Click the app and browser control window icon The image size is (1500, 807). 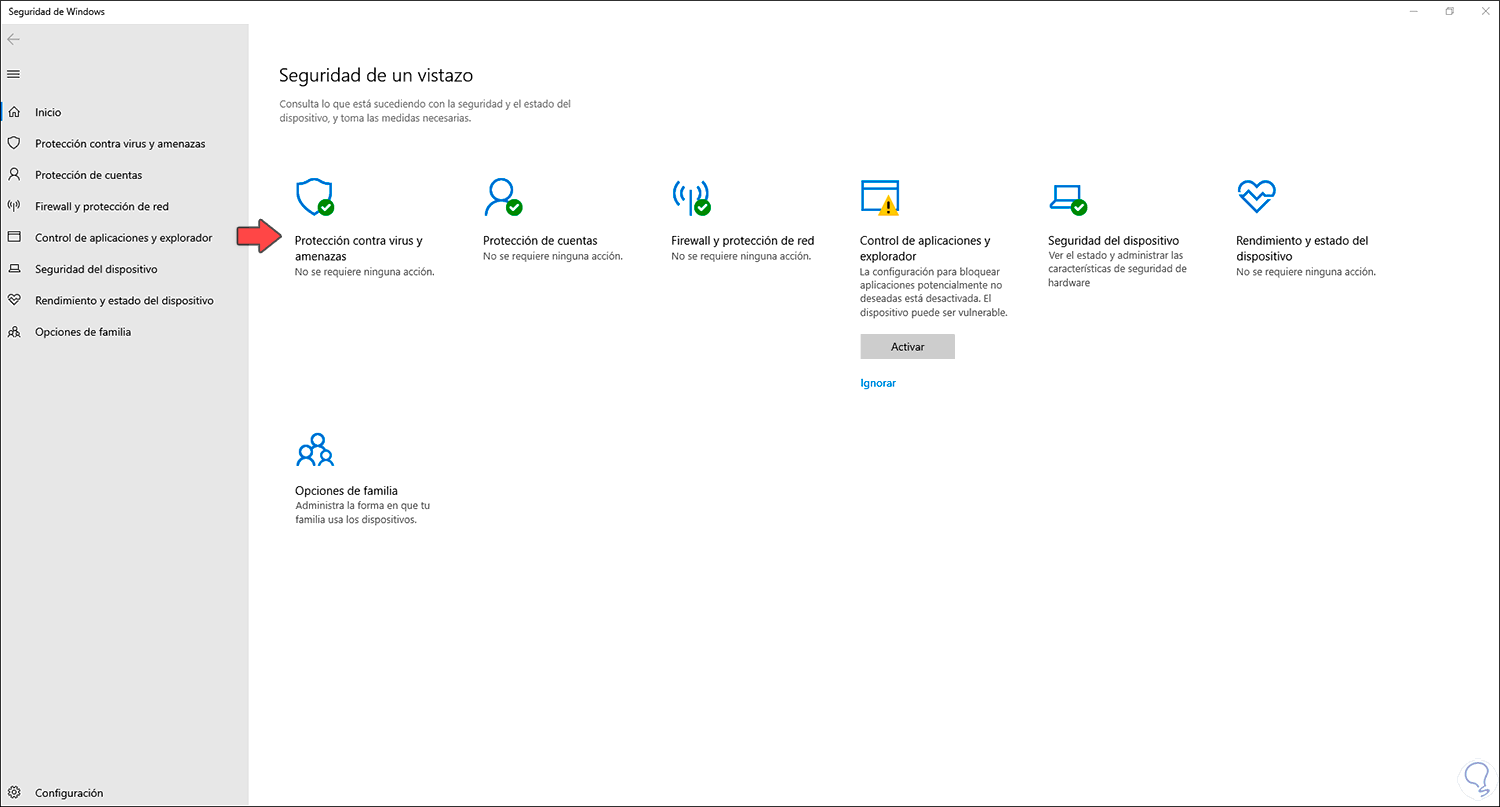pyautogui.click(x=879, y=196)
